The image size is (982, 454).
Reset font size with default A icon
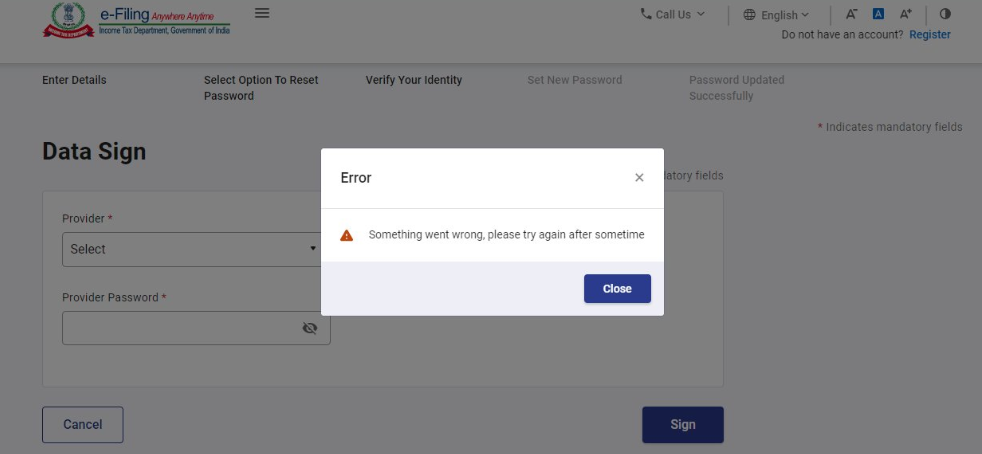878,14
